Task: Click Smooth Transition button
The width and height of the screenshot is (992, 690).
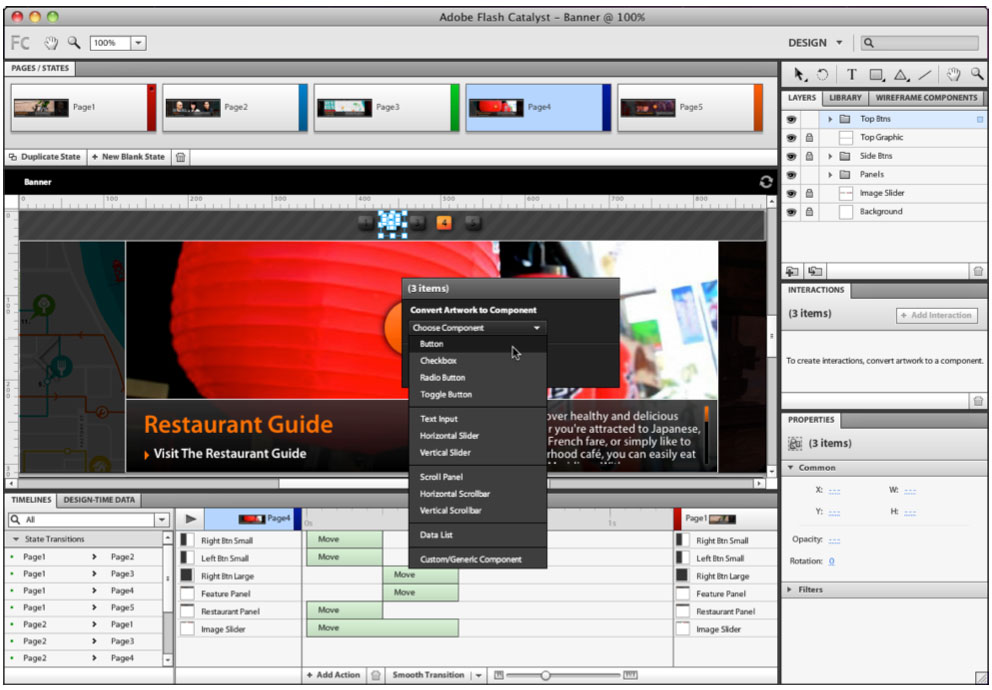Action: coord(428,675)
